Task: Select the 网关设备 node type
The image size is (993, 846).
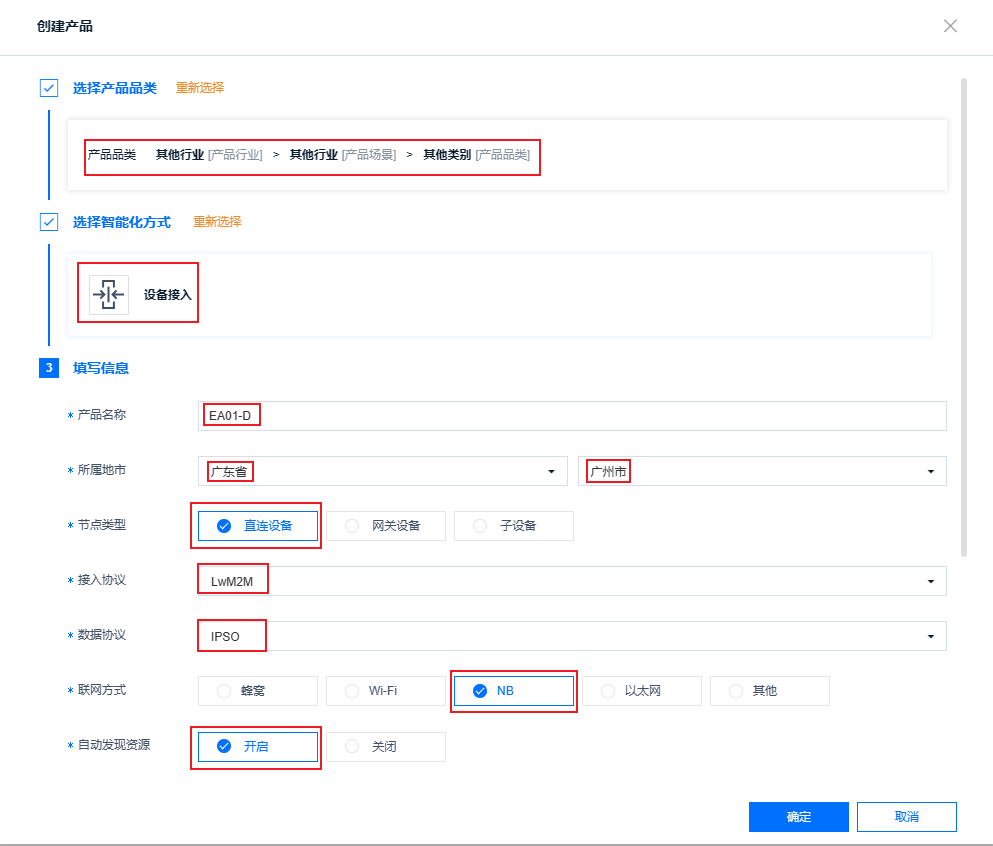Action: 385,526
